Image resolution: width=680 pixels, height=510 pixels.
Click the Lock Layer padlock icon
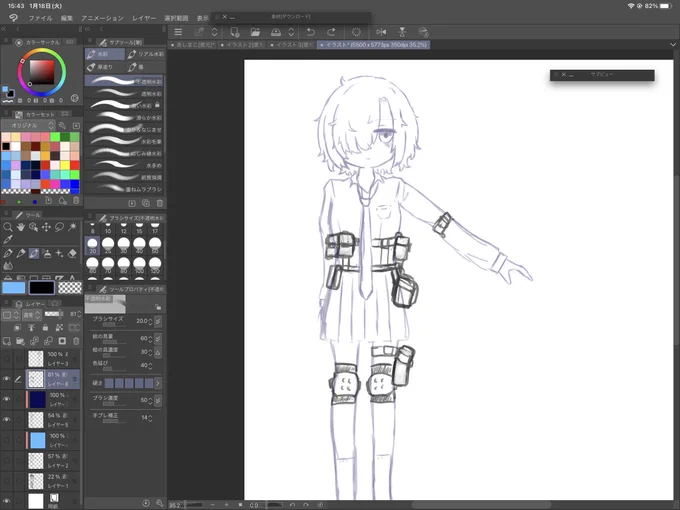tap(45, 327)
